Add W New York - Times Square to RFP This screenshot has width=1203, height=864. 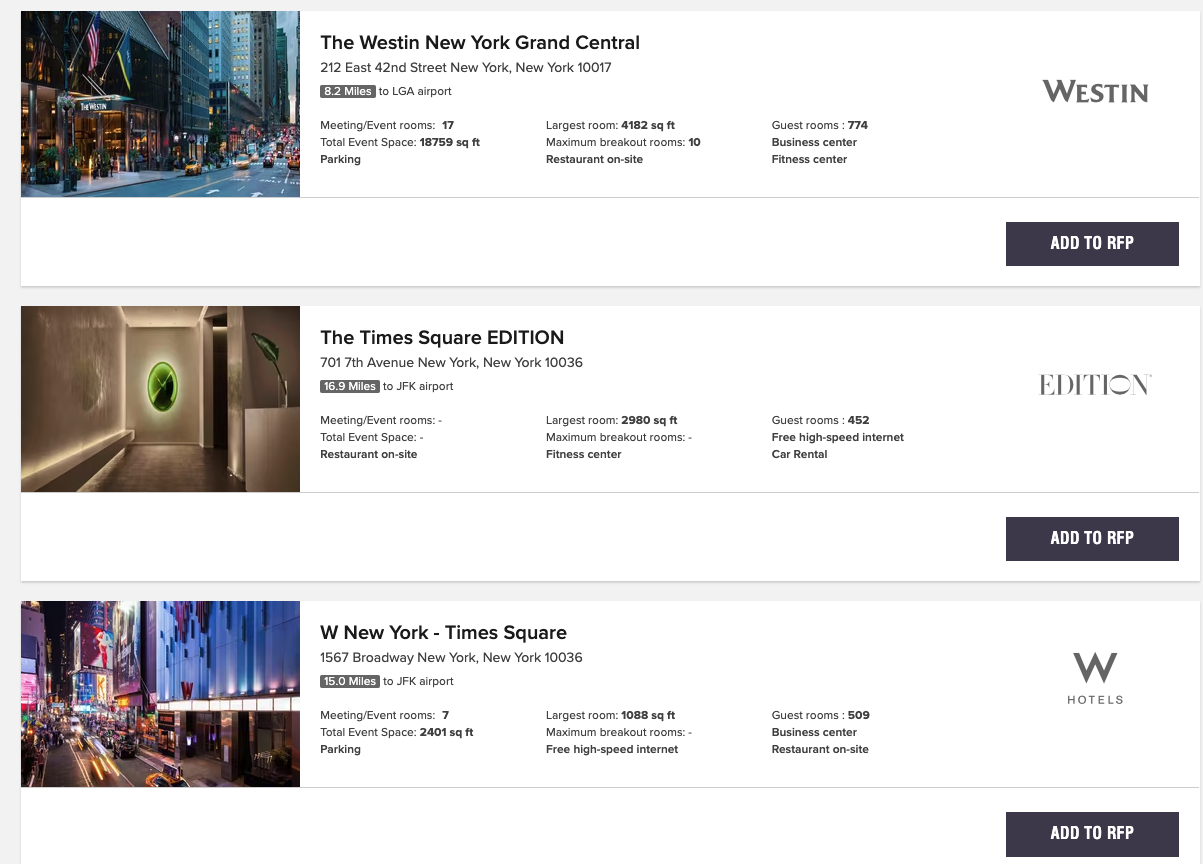1091,833
